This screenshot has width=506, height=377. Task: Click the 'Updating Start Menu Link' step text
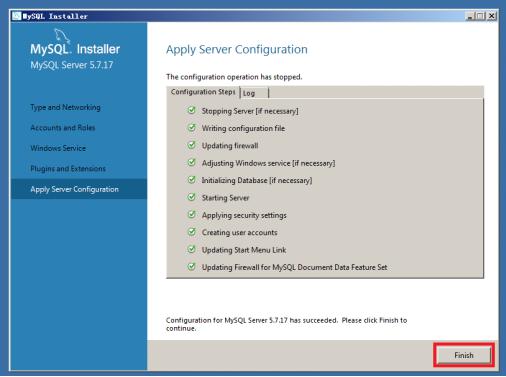pos(244,250)
